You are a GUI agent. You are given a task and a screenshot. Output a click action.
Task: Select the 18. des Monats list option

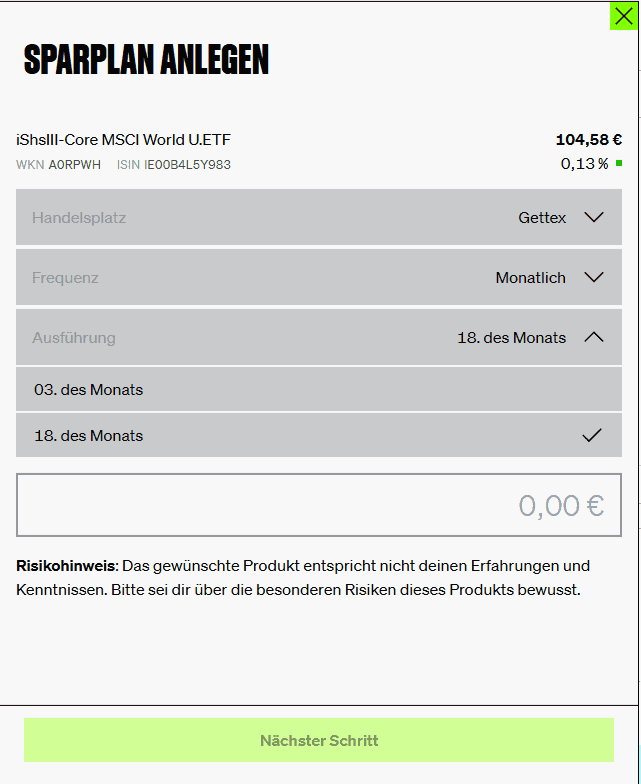coord(319,435)
